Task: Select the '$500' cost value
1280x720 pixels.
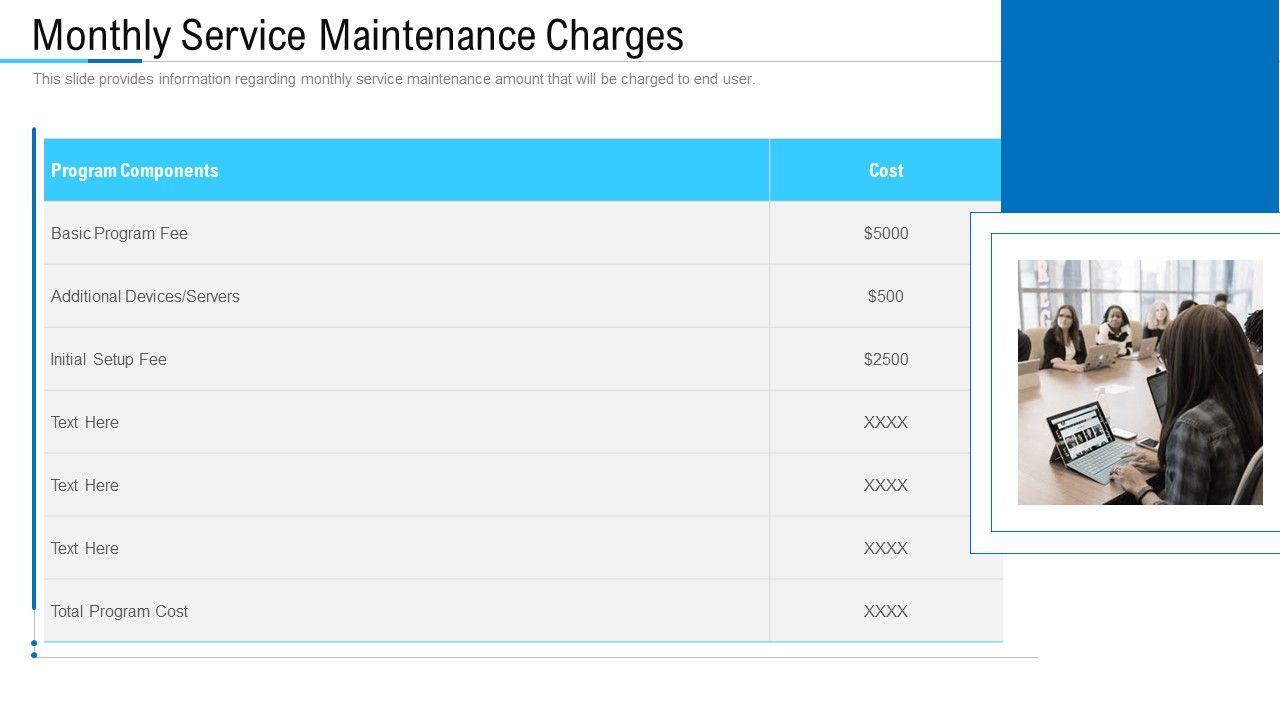Action: tap(886, 297)
